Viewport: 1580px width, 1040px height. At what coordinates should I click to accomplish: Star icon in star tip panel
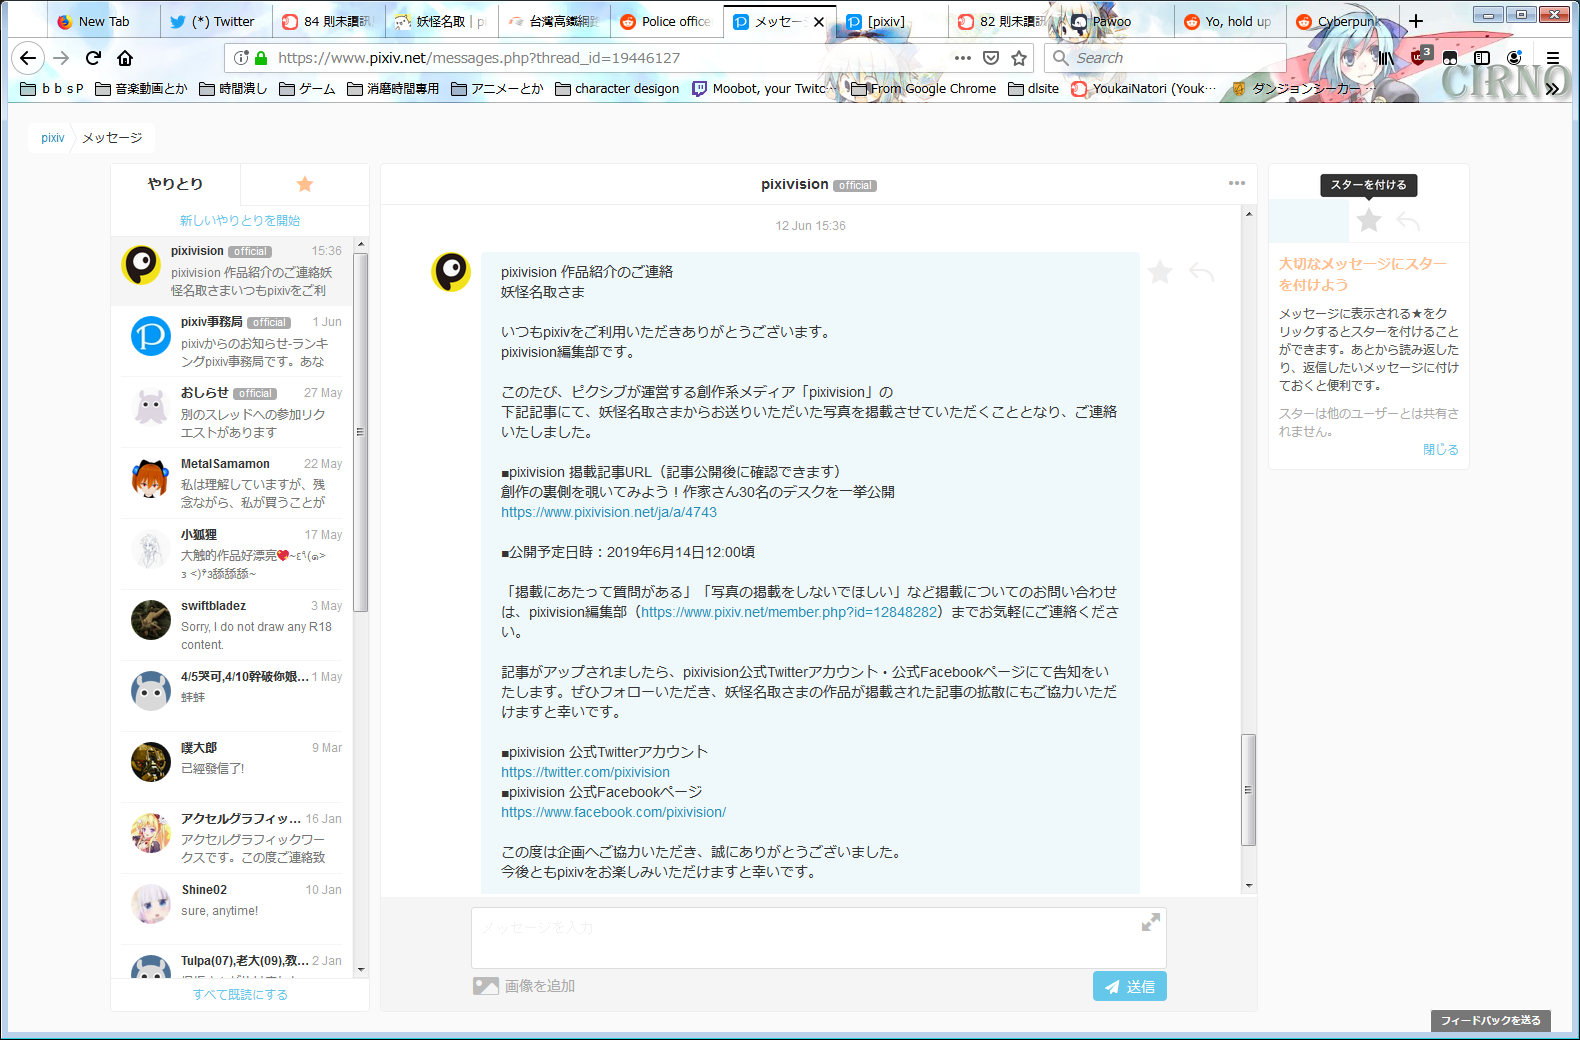pos(1369,220)
